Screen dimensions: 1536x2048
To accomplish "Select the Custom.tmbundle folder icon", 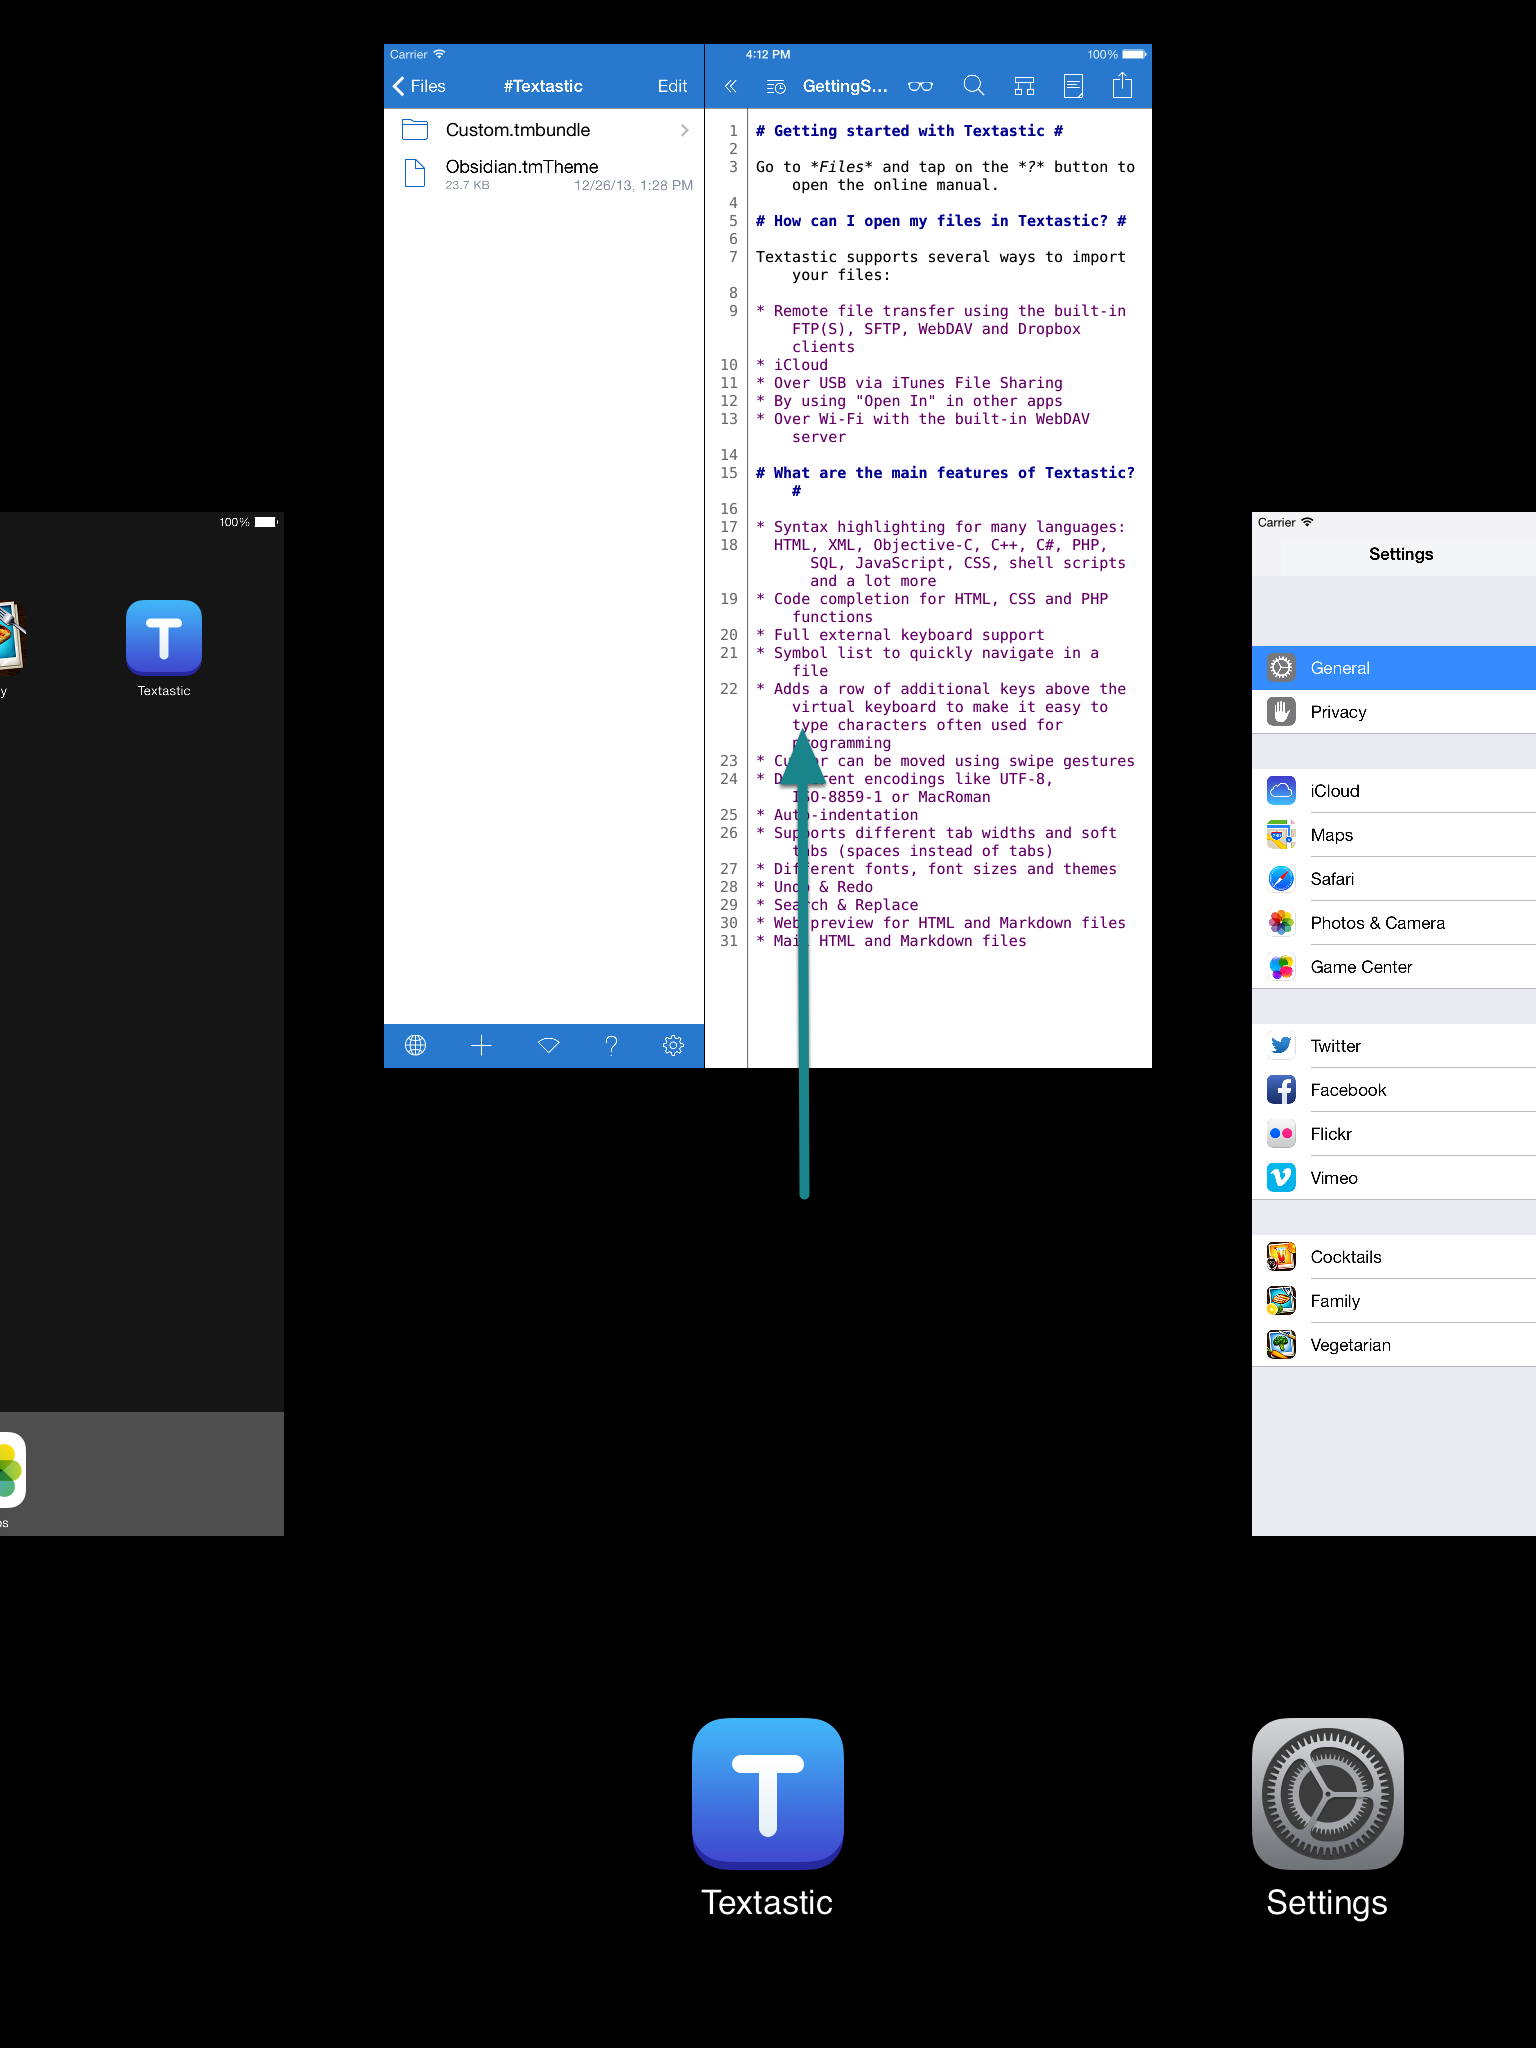I will click(415, 130).
